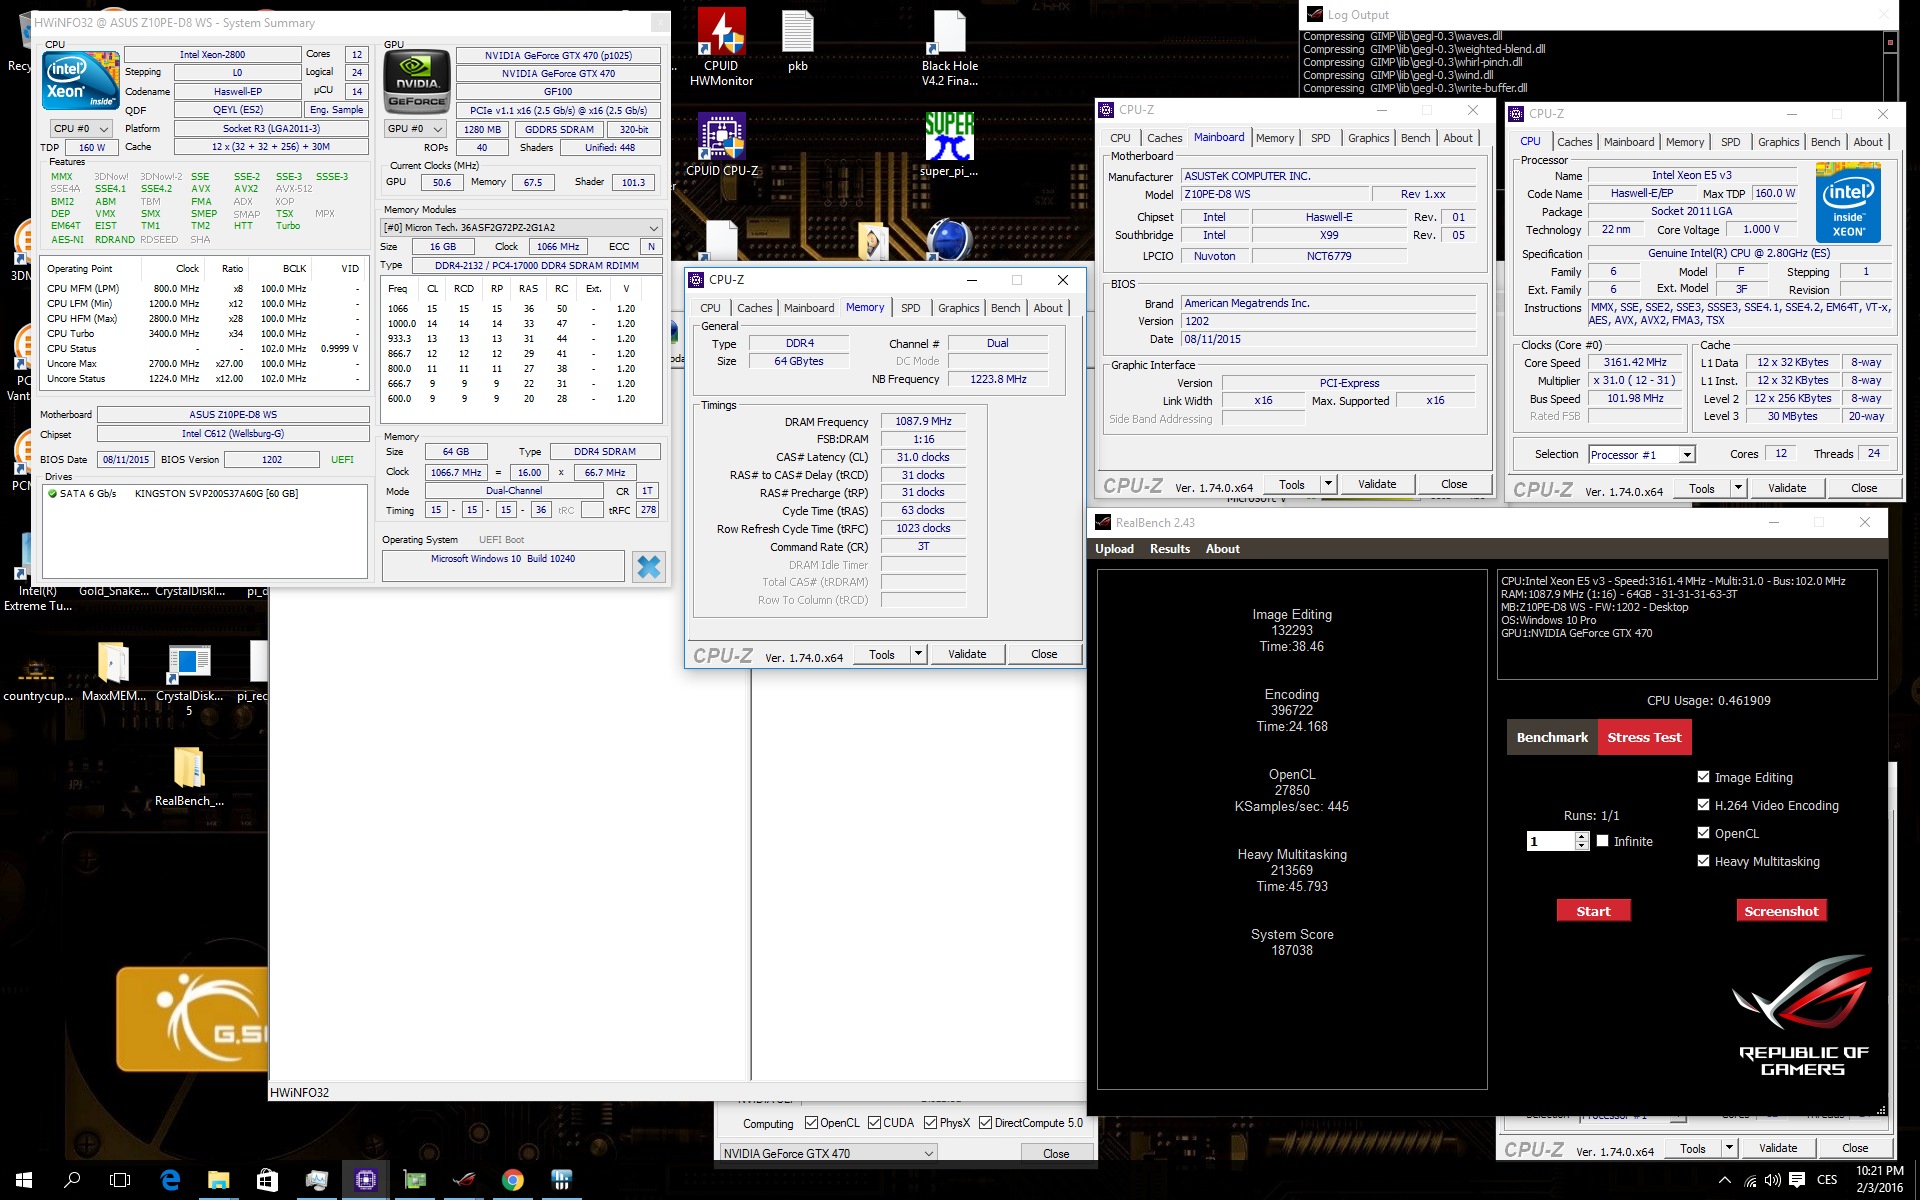Open Task View from the taskbar
The height and width of the screenshot is (1200, 1920).
pyautogui.click(x=120, y=1180)
